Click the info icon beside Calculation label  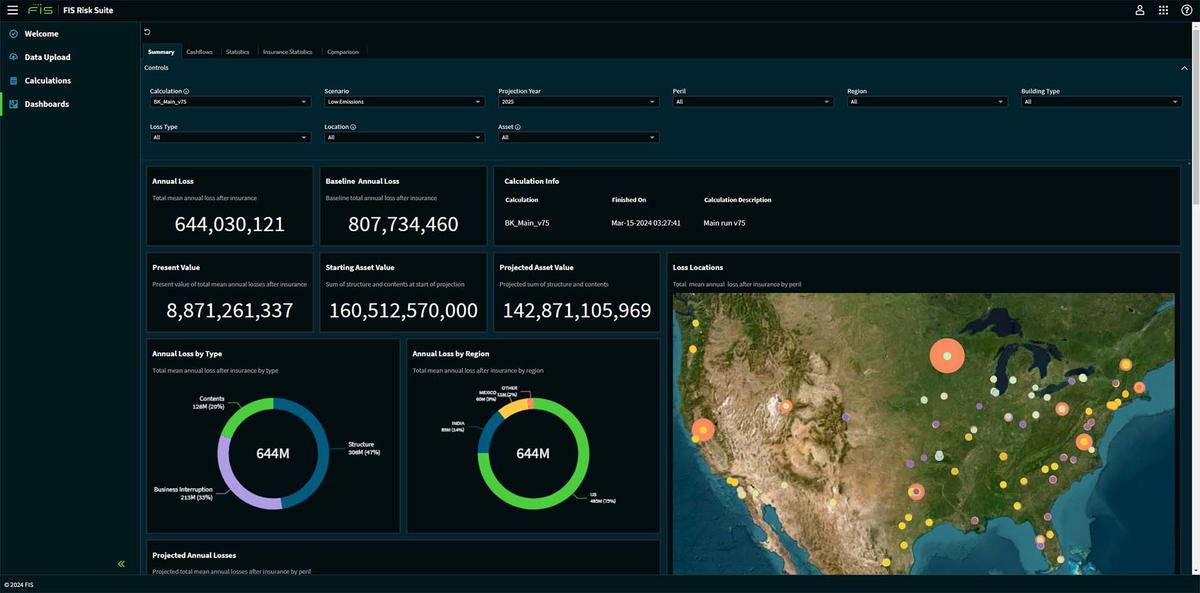[187, 91]
